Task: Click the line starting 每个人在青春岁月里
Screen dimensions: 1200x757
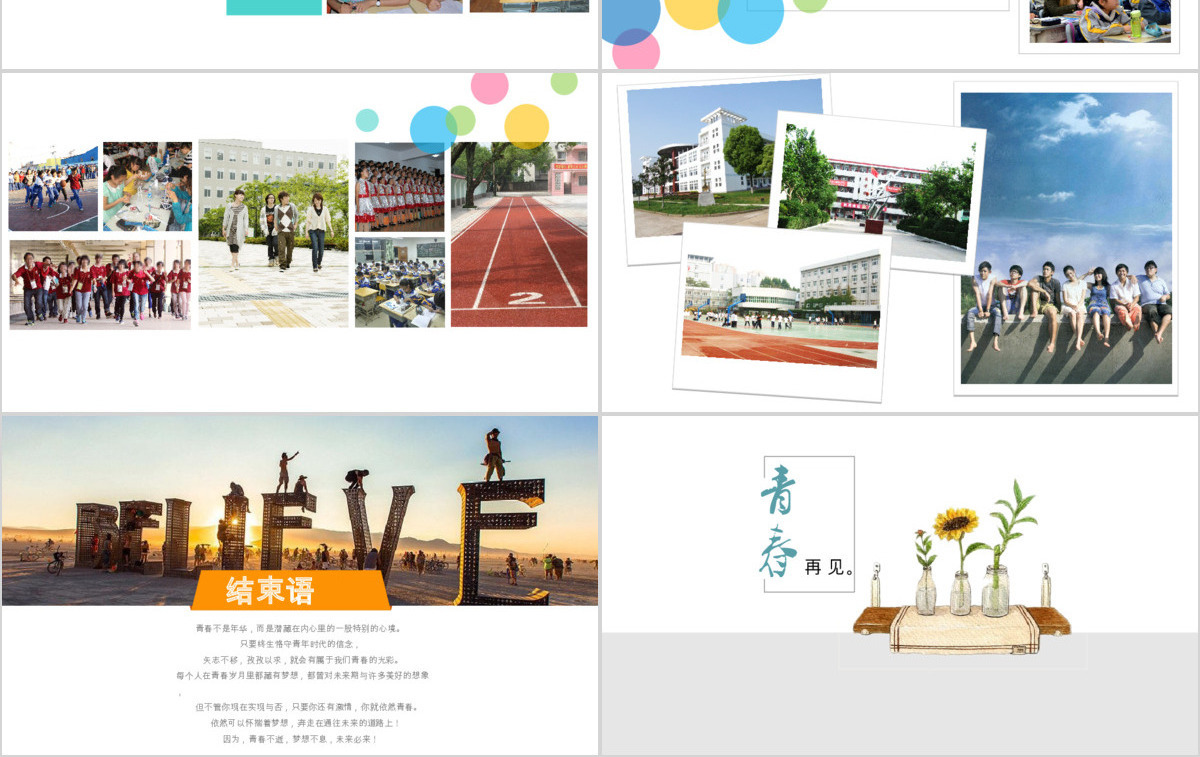Action: (302, 676)
